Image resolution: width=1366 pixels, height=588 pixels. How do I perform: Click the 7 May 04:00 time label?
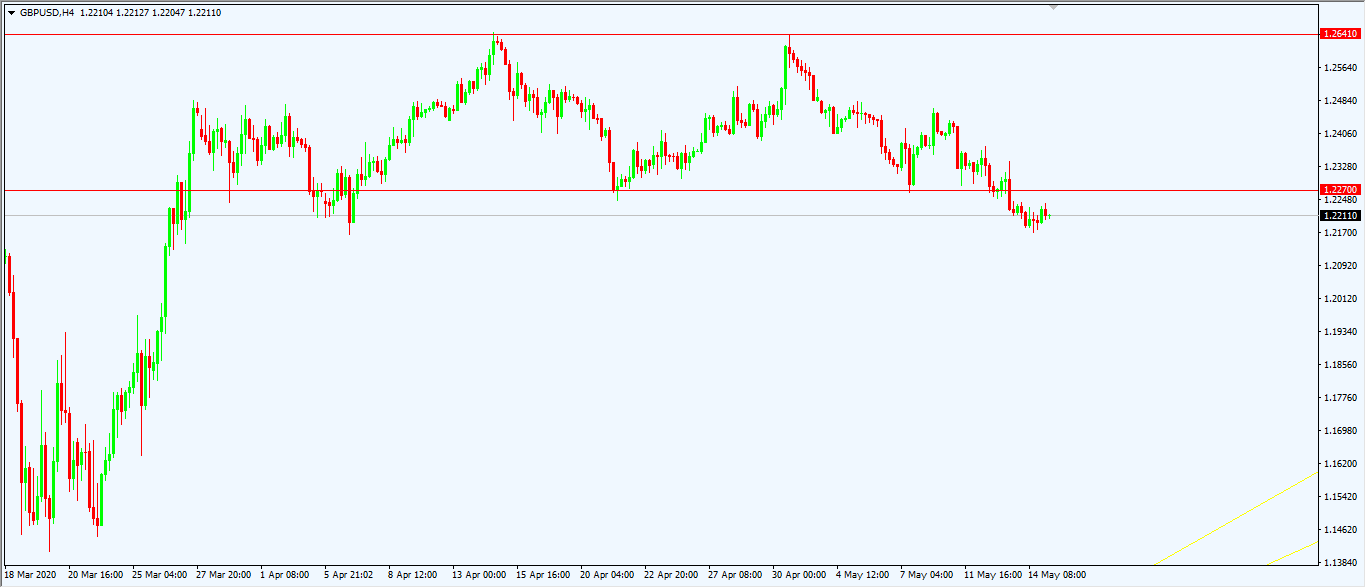(x=927, y=575)
